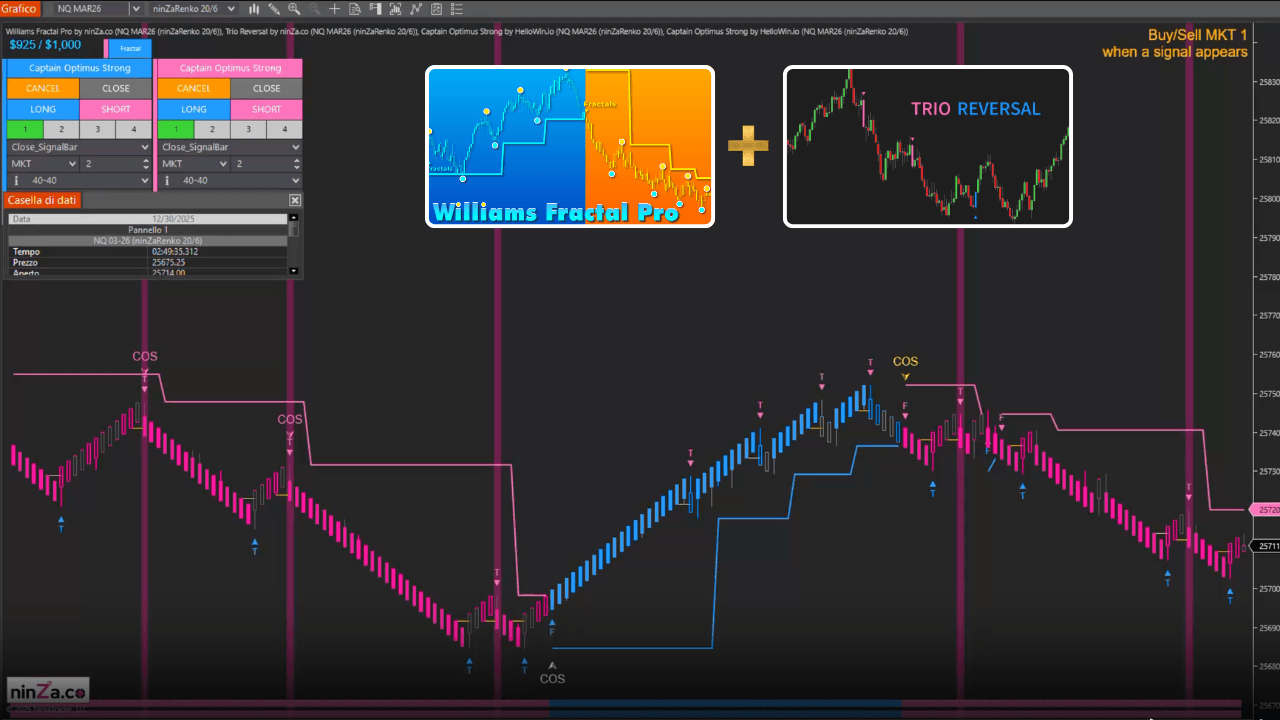Open the drawing tools pencil icon
Viewport: 1280px width, 720px height.
[272, 8]
